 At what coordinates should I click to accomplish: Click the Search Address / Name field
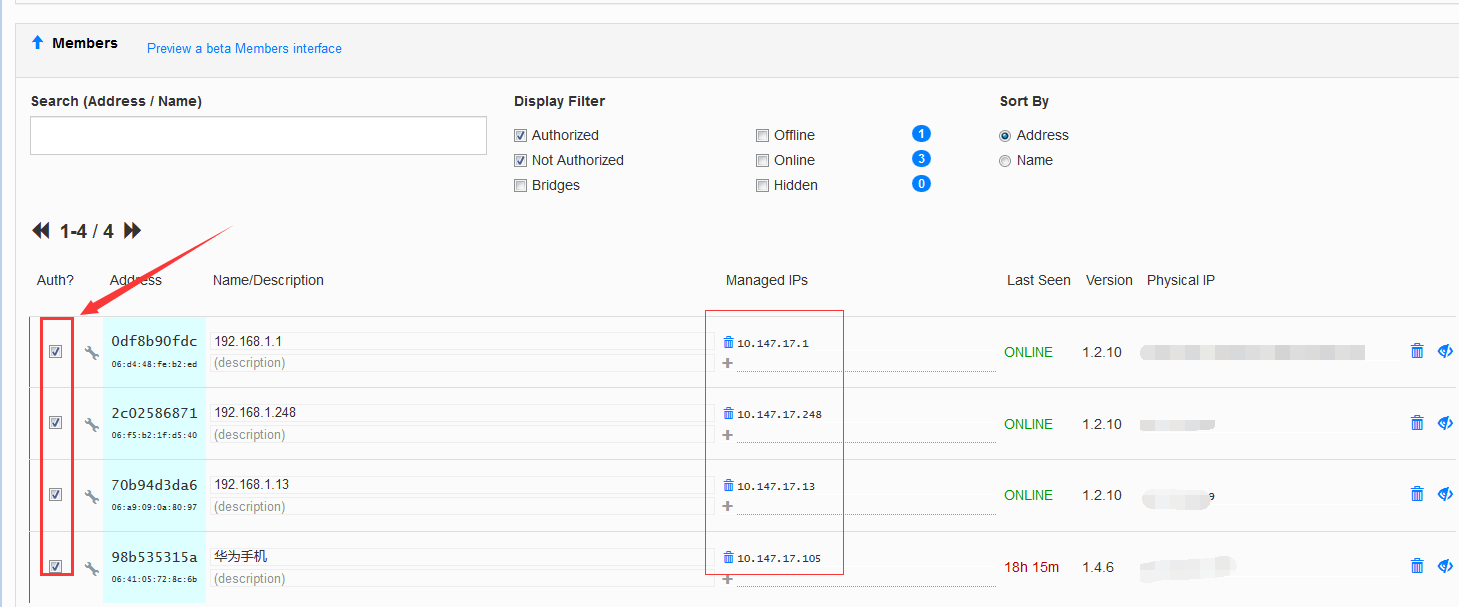click(x=258, y=135)
